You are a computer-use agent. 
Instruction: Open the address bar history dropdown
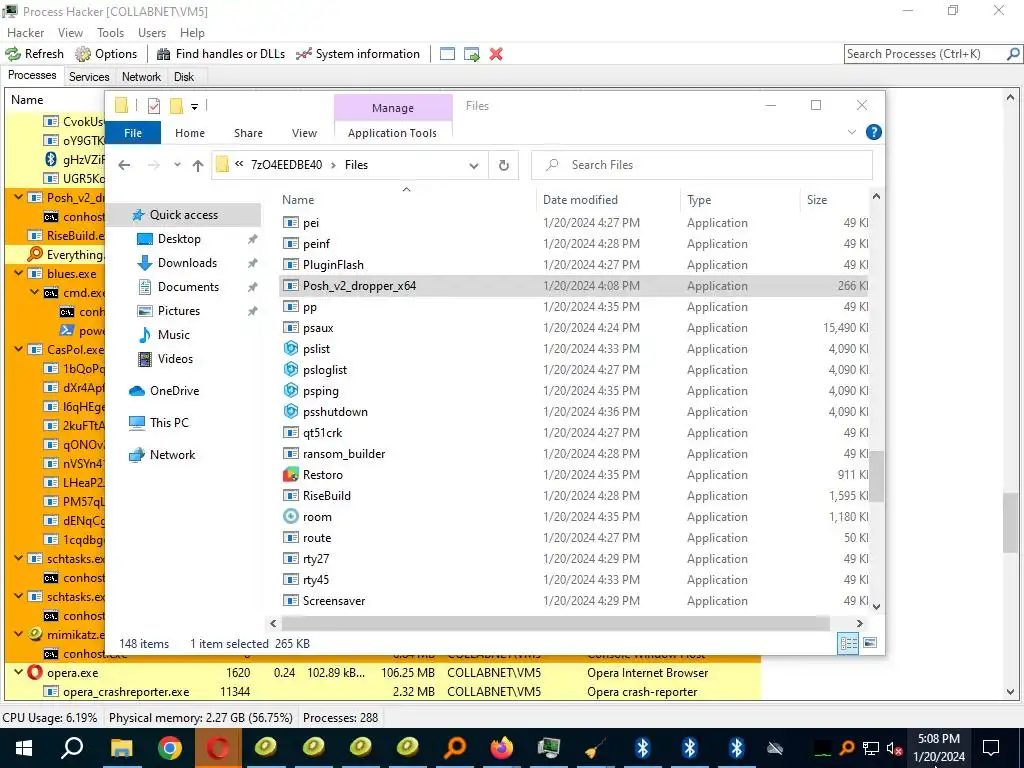coord(474,165)
